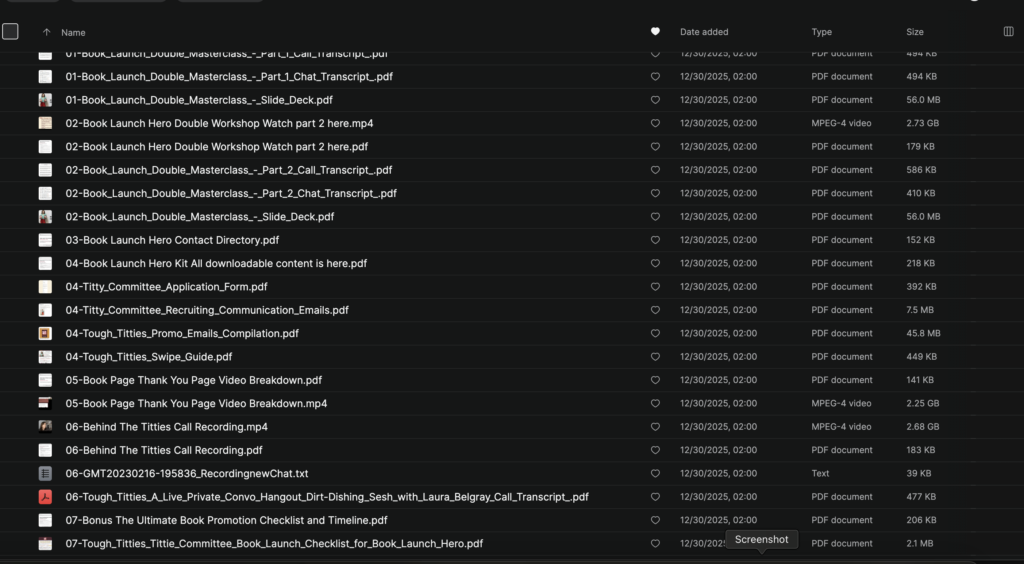
Task: Filter by favorites heart in header
Action: pos(655,31)
